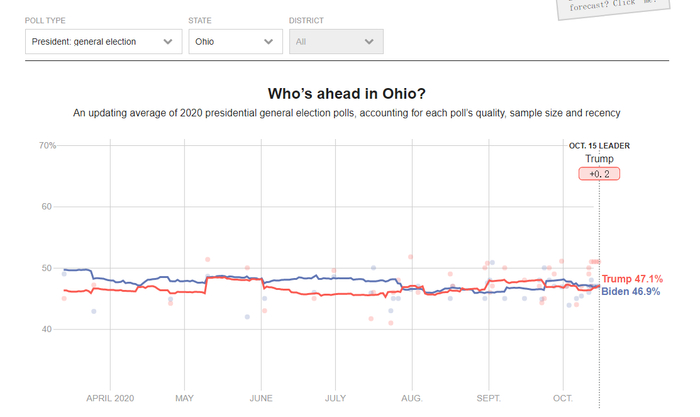Image resolution: width=700 pixels, height=417 pixels.
Task: Open the District 'All' dropdown
Action: 335,42
